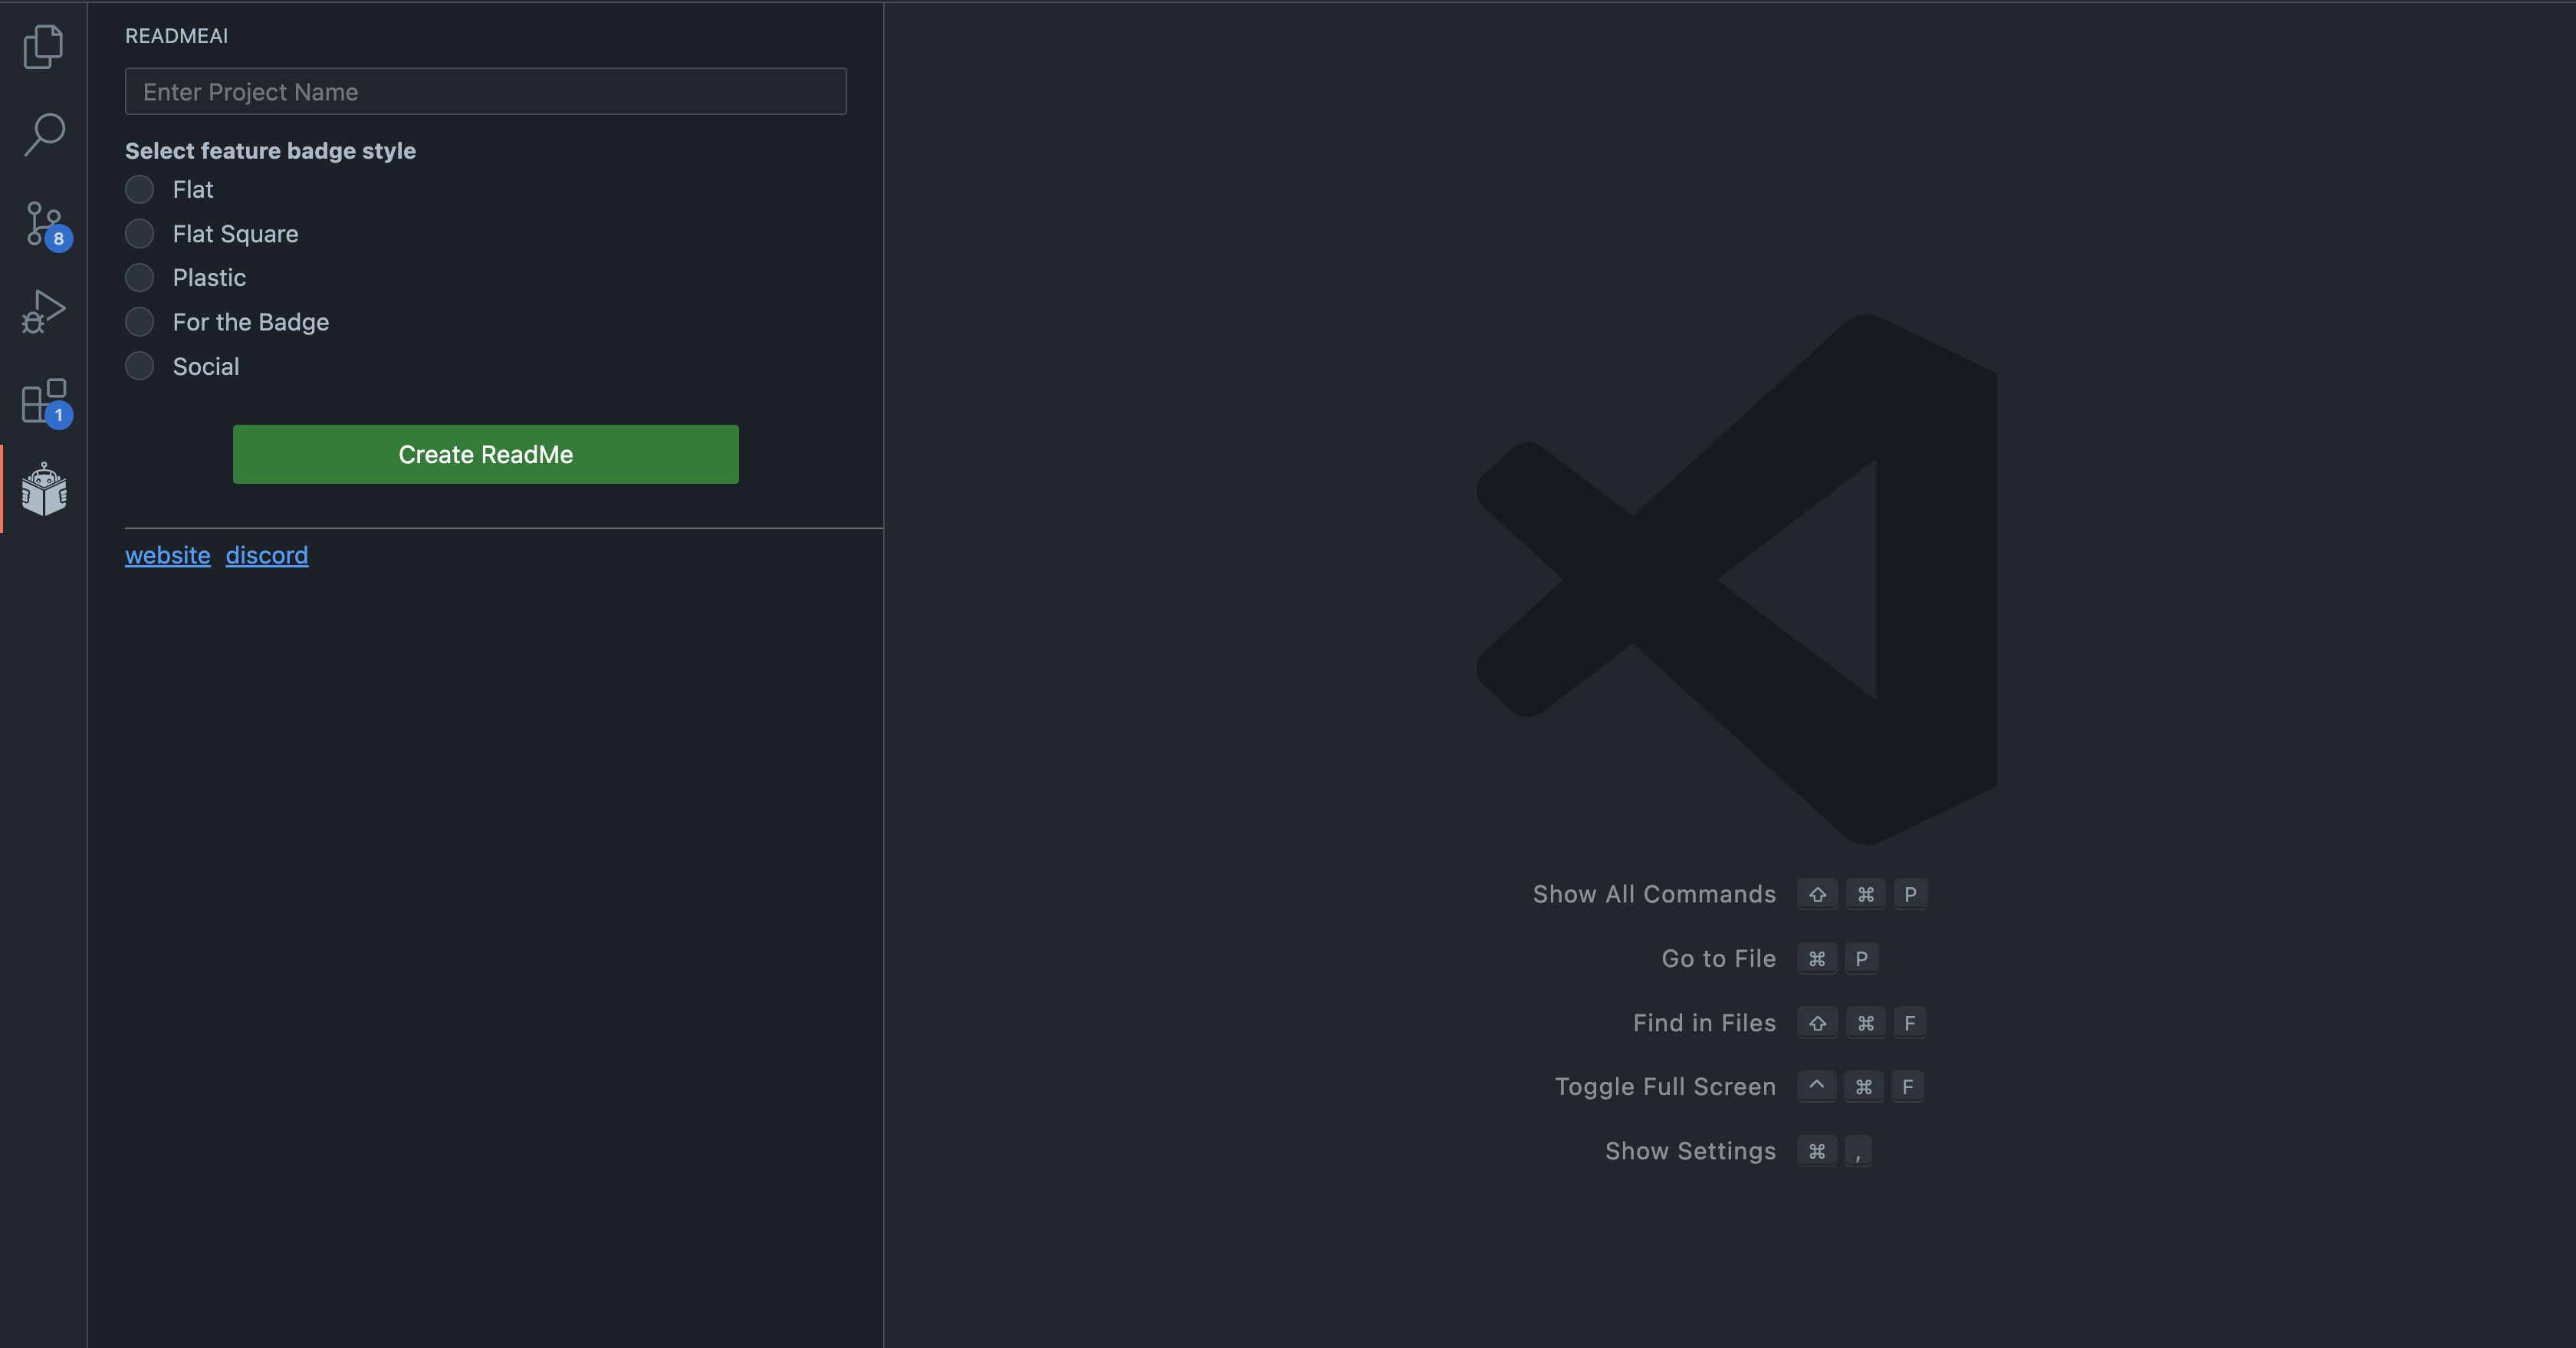
Task: Open the Run and Debug icon
Action: [43, 311]
